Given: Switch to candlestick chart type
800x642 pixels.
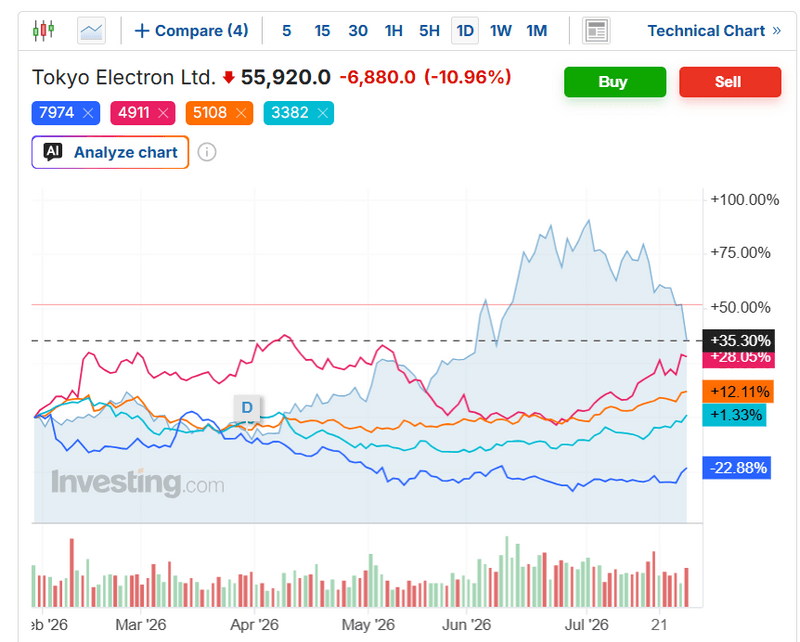Looking at the screenshot, I should pos(43,31).
